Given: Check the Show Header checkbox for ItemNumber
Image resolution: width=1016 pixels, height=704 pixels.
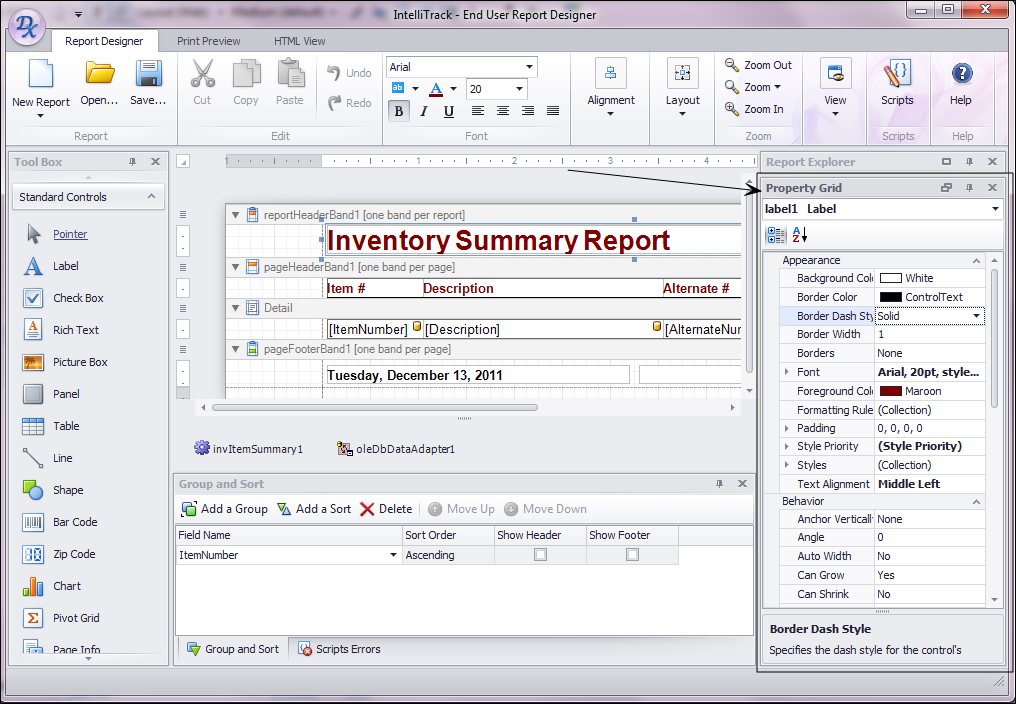Looking at the screenshot, I should tap(540, 555).
